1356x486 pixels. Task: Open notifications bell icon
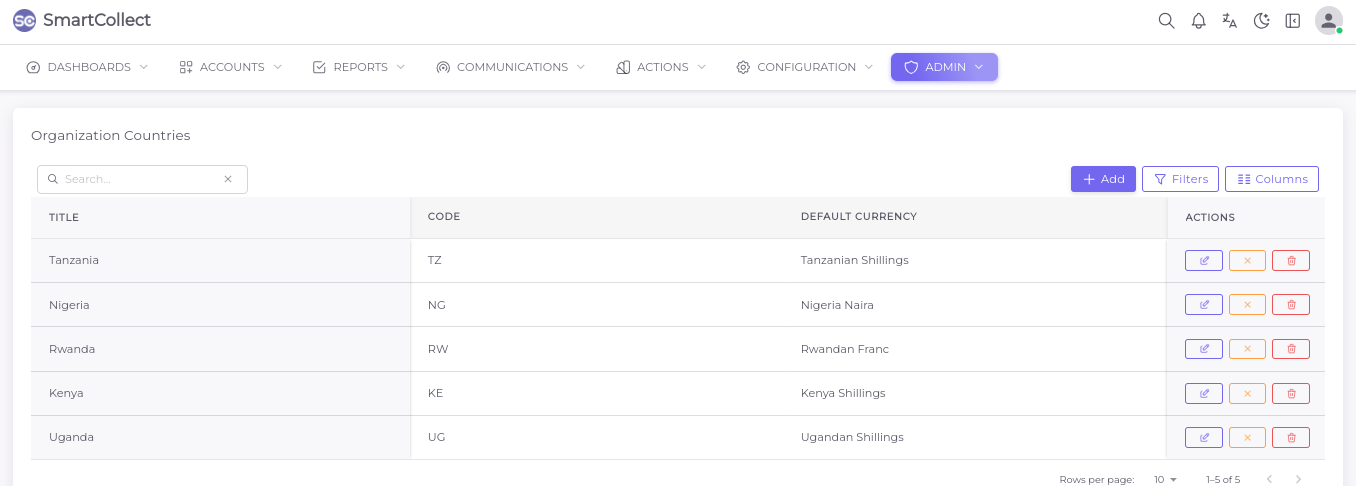(1198, 21)
